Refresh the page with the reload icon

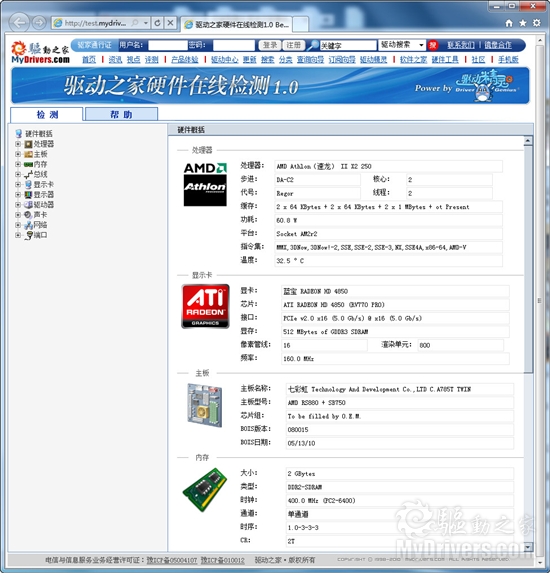[158, 23]
